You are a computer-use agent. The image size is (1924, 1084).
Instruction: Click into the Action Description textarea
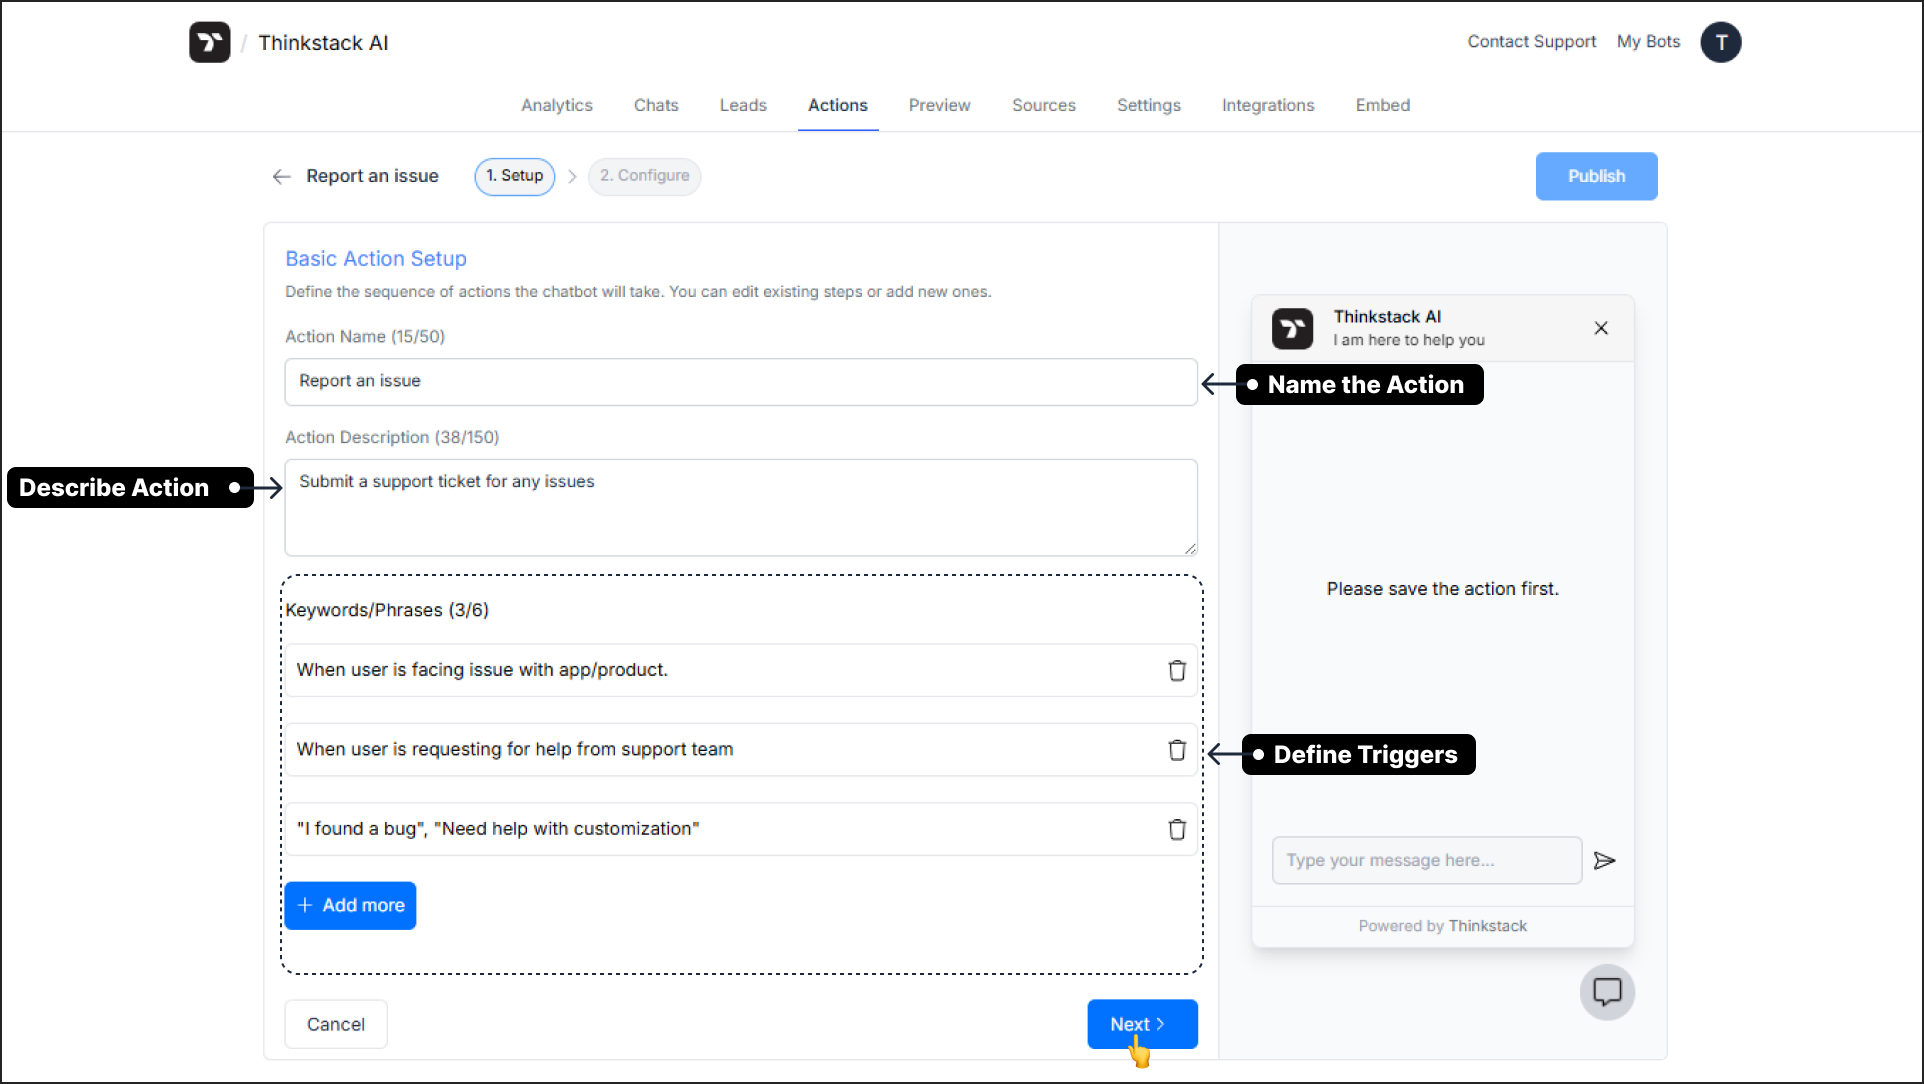[x=741, y=507]
